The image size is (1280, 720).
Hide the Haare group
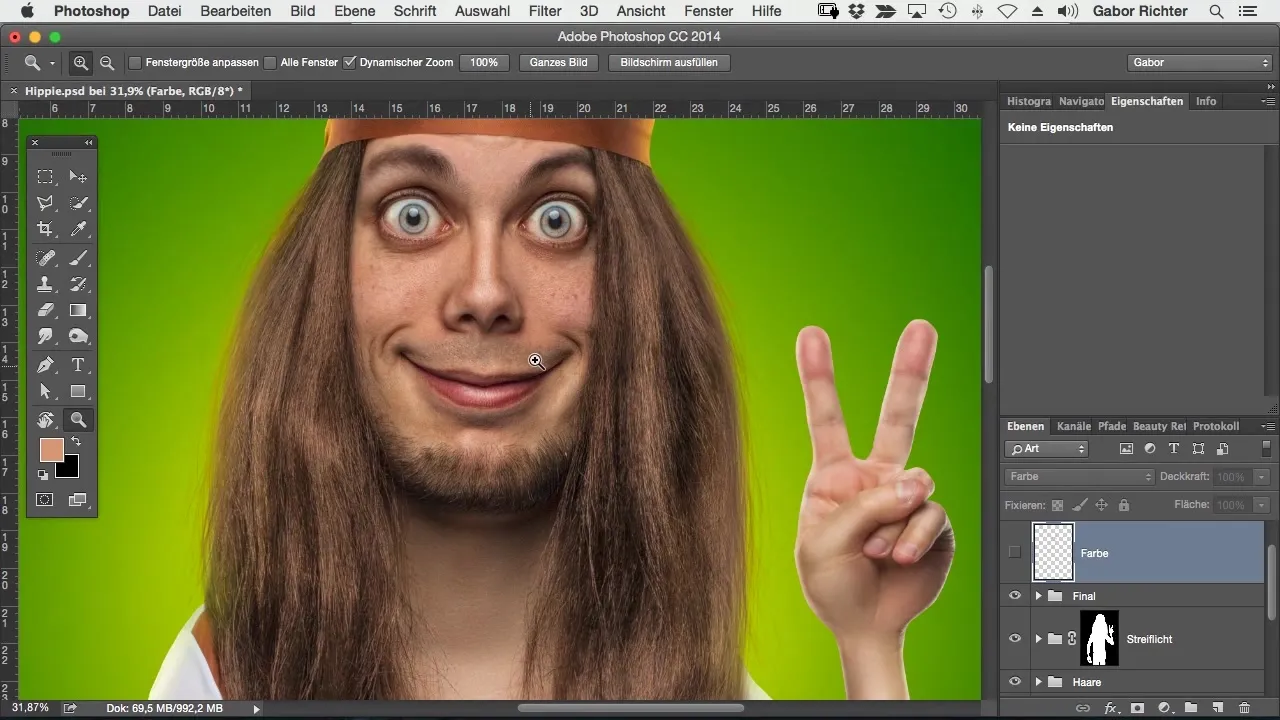pyautogui.click(x=1015, y=682)
